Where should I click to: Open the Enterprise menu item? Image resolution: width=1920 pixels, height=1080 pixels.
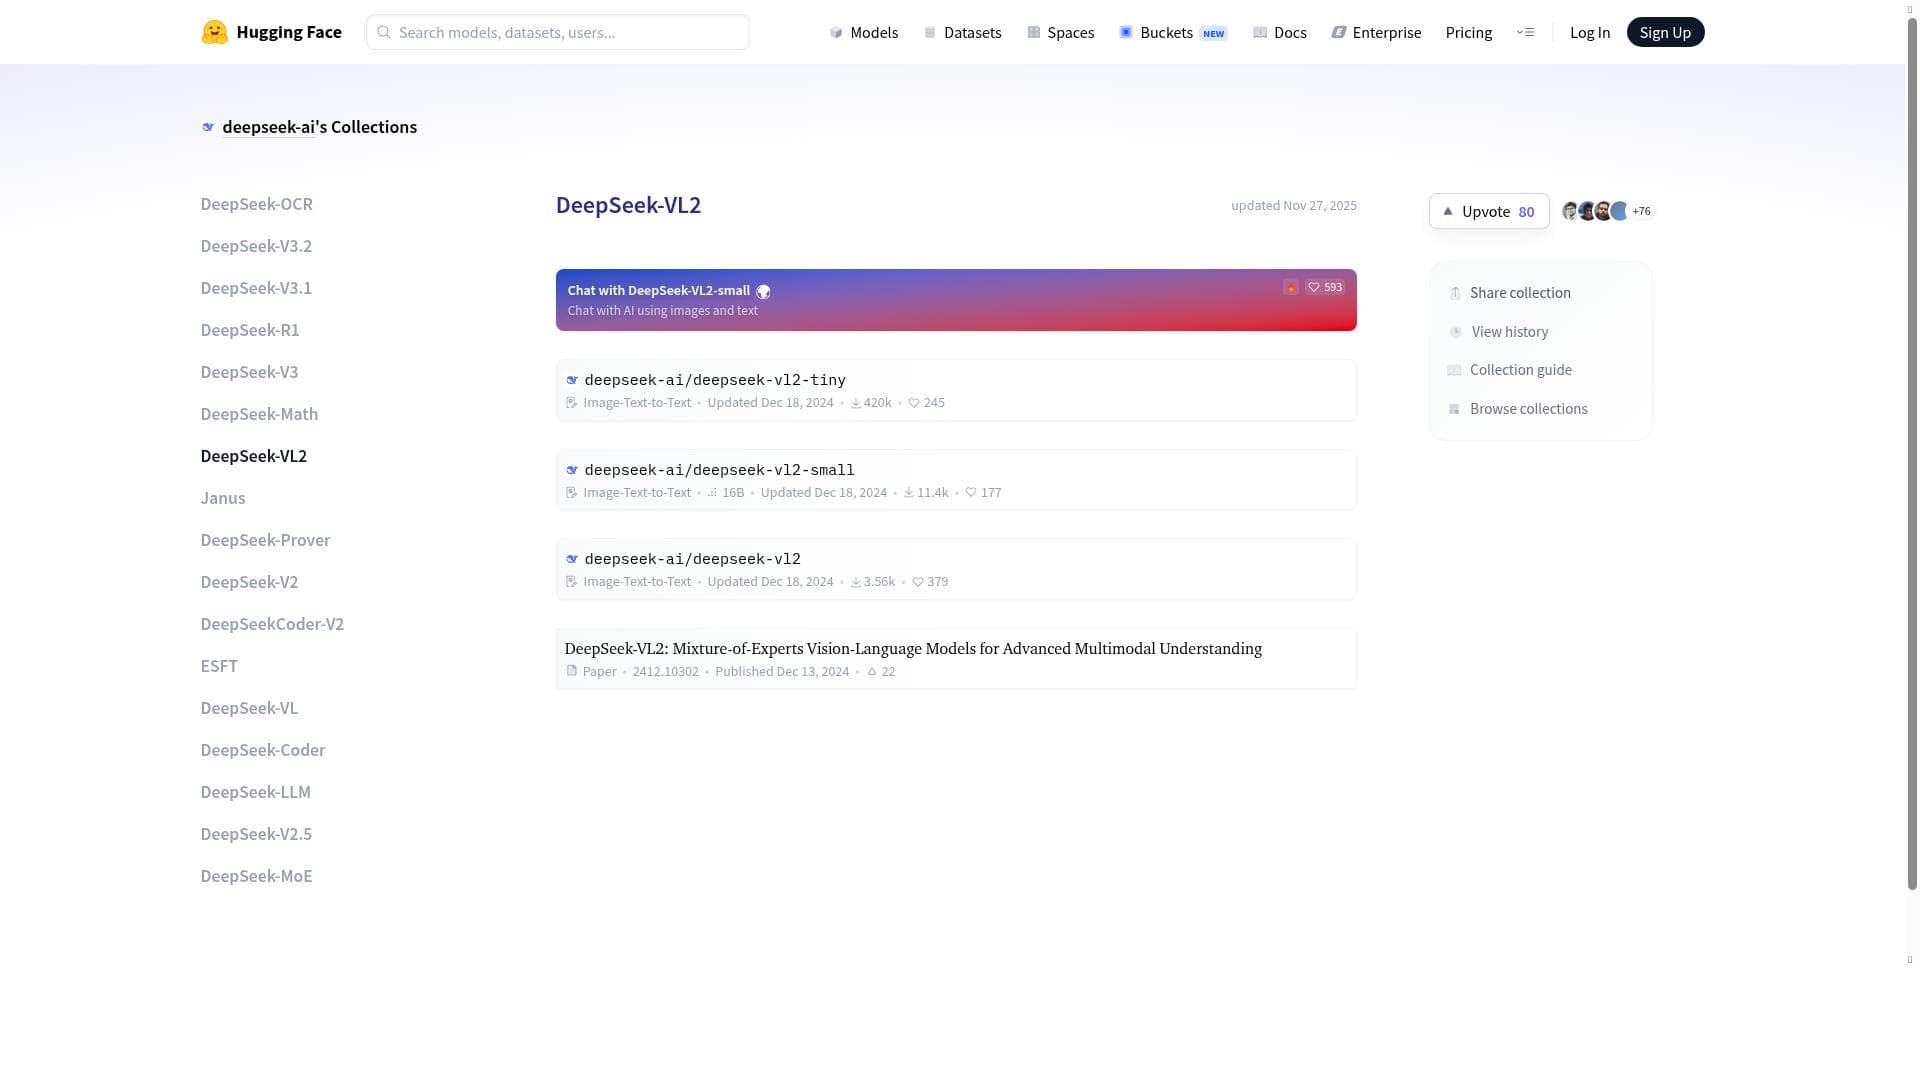point(1376,33)
